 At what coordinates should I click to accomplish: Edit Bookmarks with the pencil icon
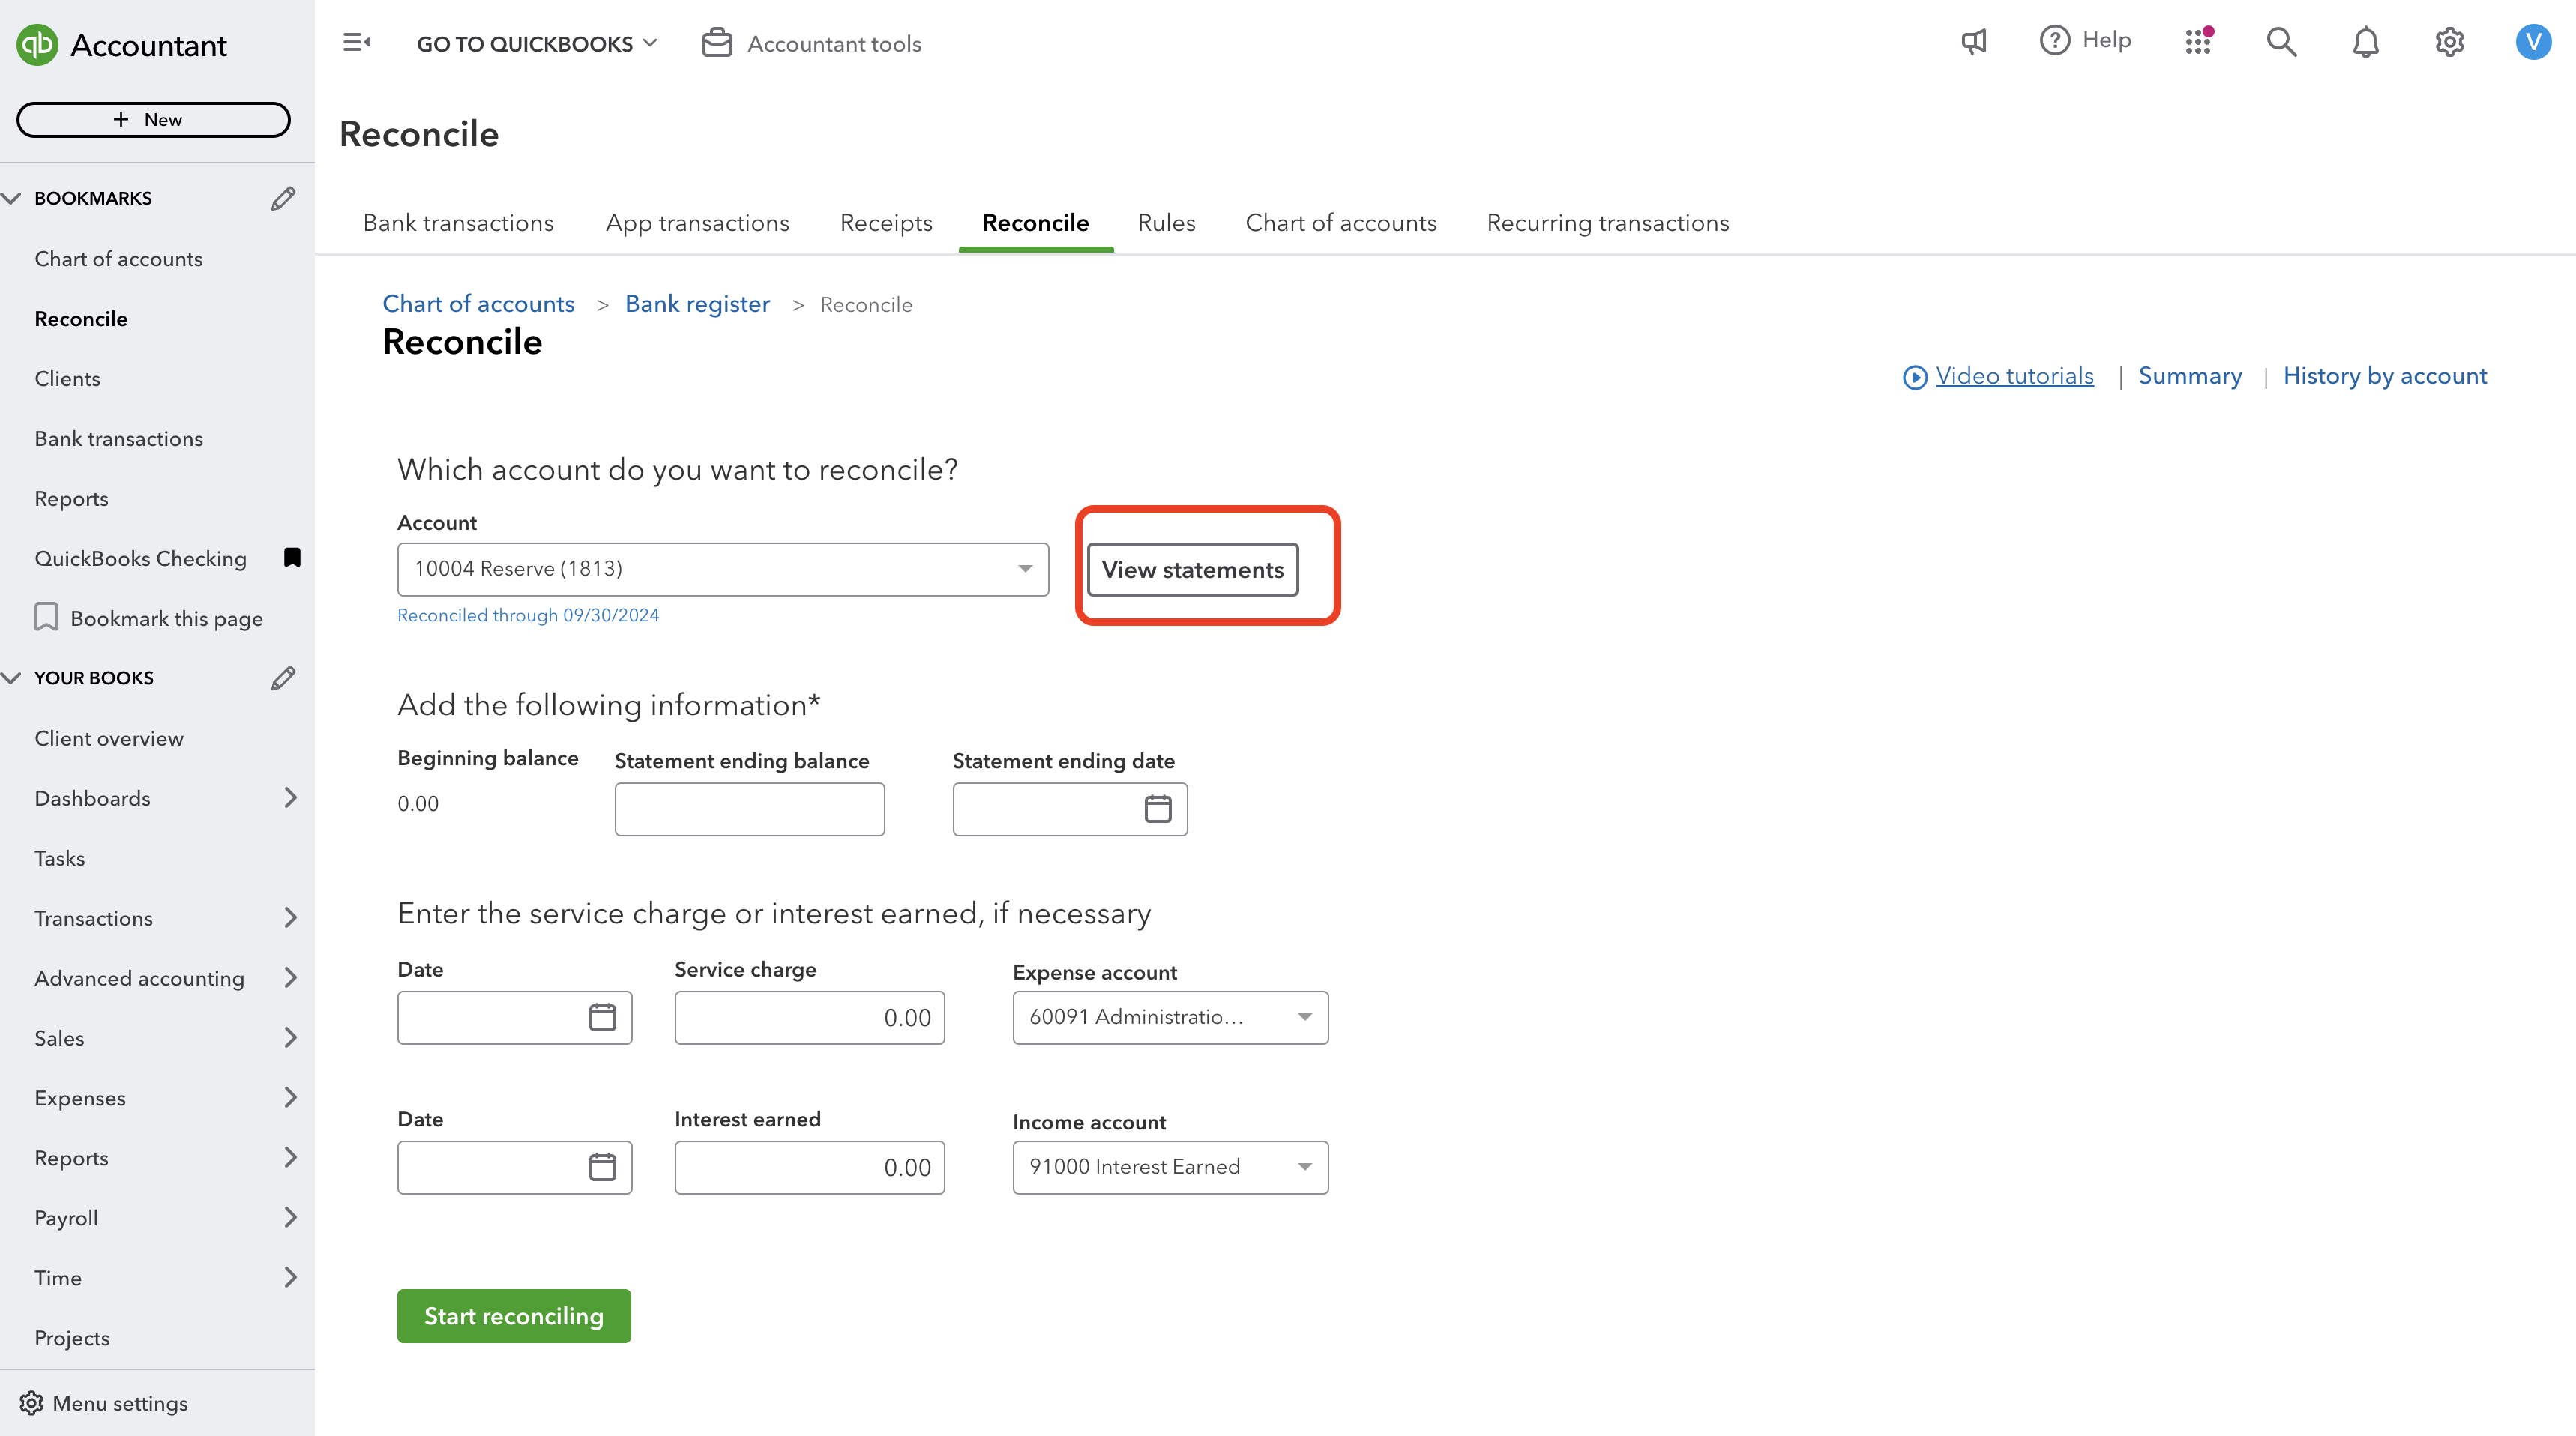(283, 198)
